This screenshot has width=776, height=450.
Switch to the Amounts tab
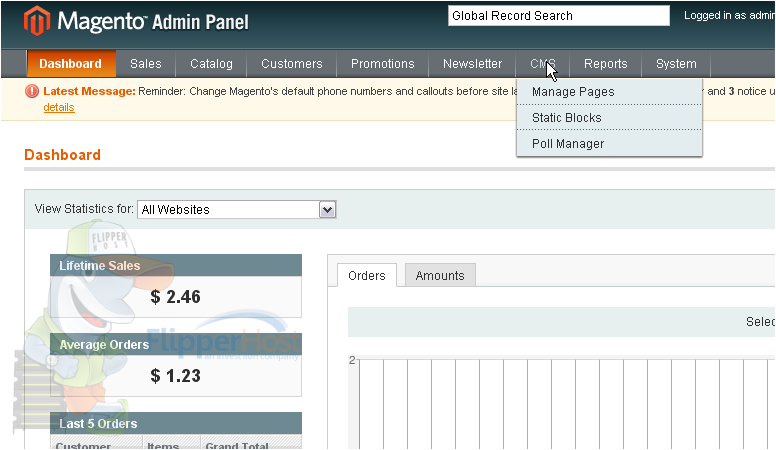point(440,275)
